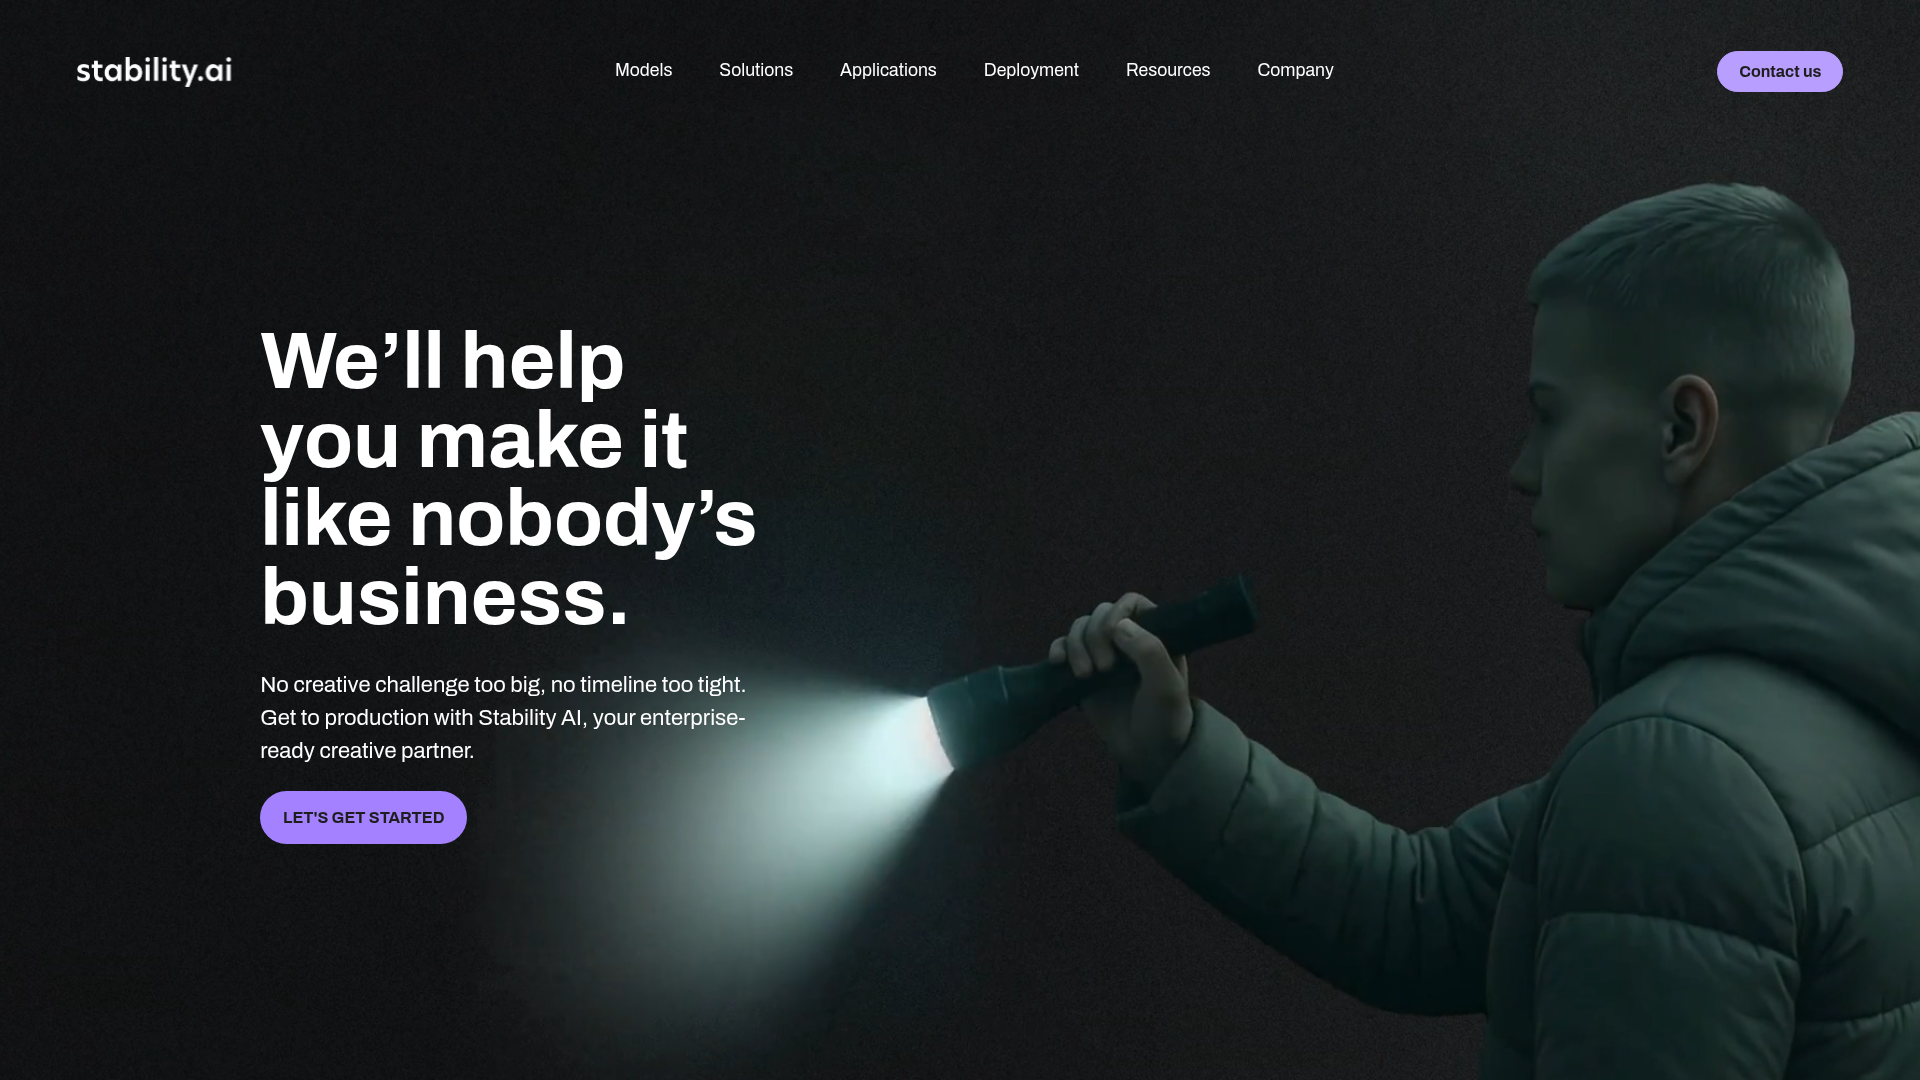This screenshot has height=1080, width=1920.
Task: Click the "We'll help" headline line
Action: point(442,361)
